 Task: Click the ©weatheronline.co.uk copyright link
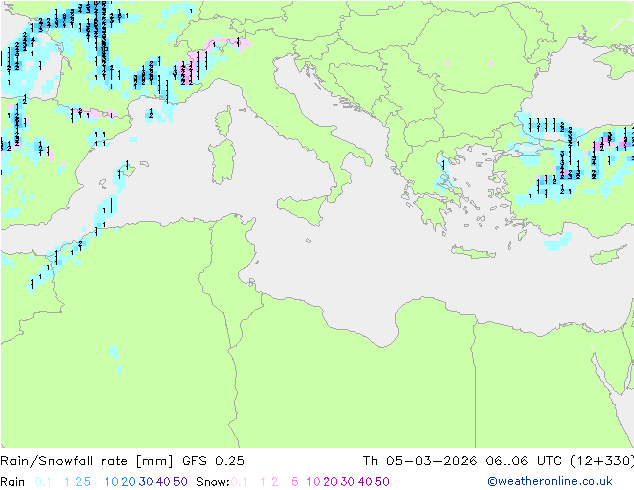pyautogui.click(x=549, y=481)
